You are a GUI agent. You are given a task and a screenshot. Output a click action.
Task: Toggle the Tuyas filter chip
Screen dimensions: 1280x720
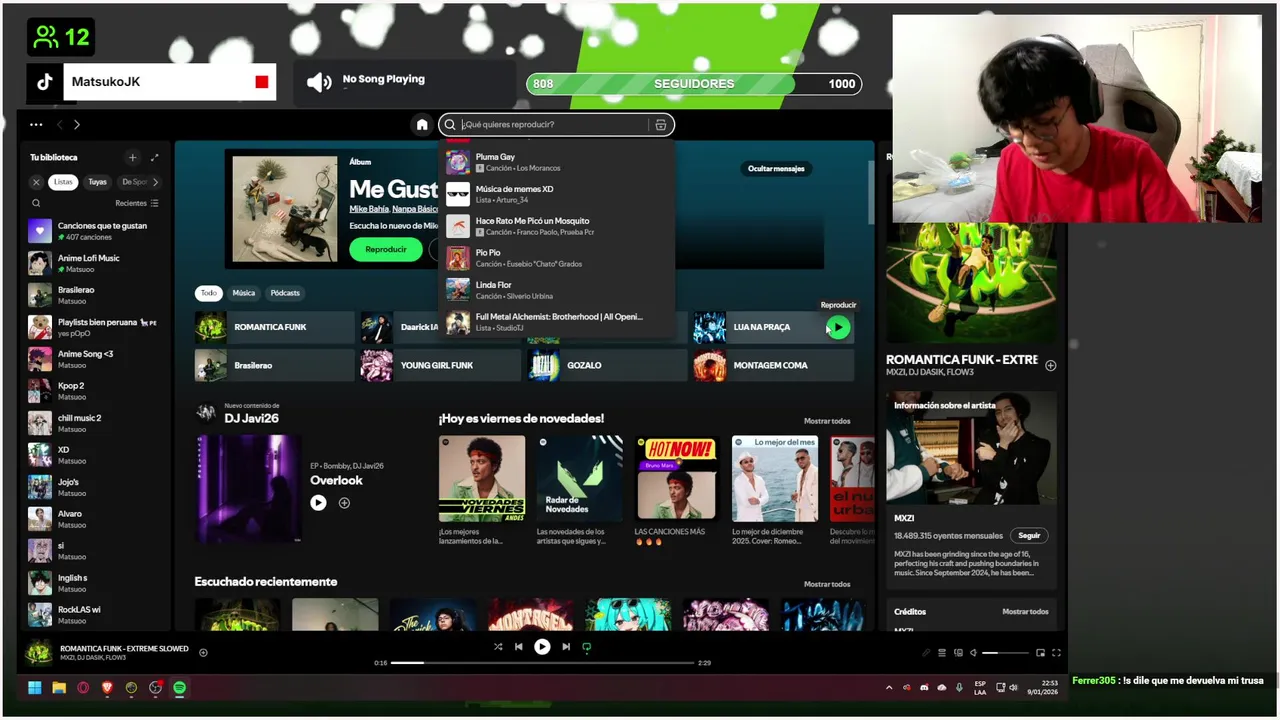[97, 182]
